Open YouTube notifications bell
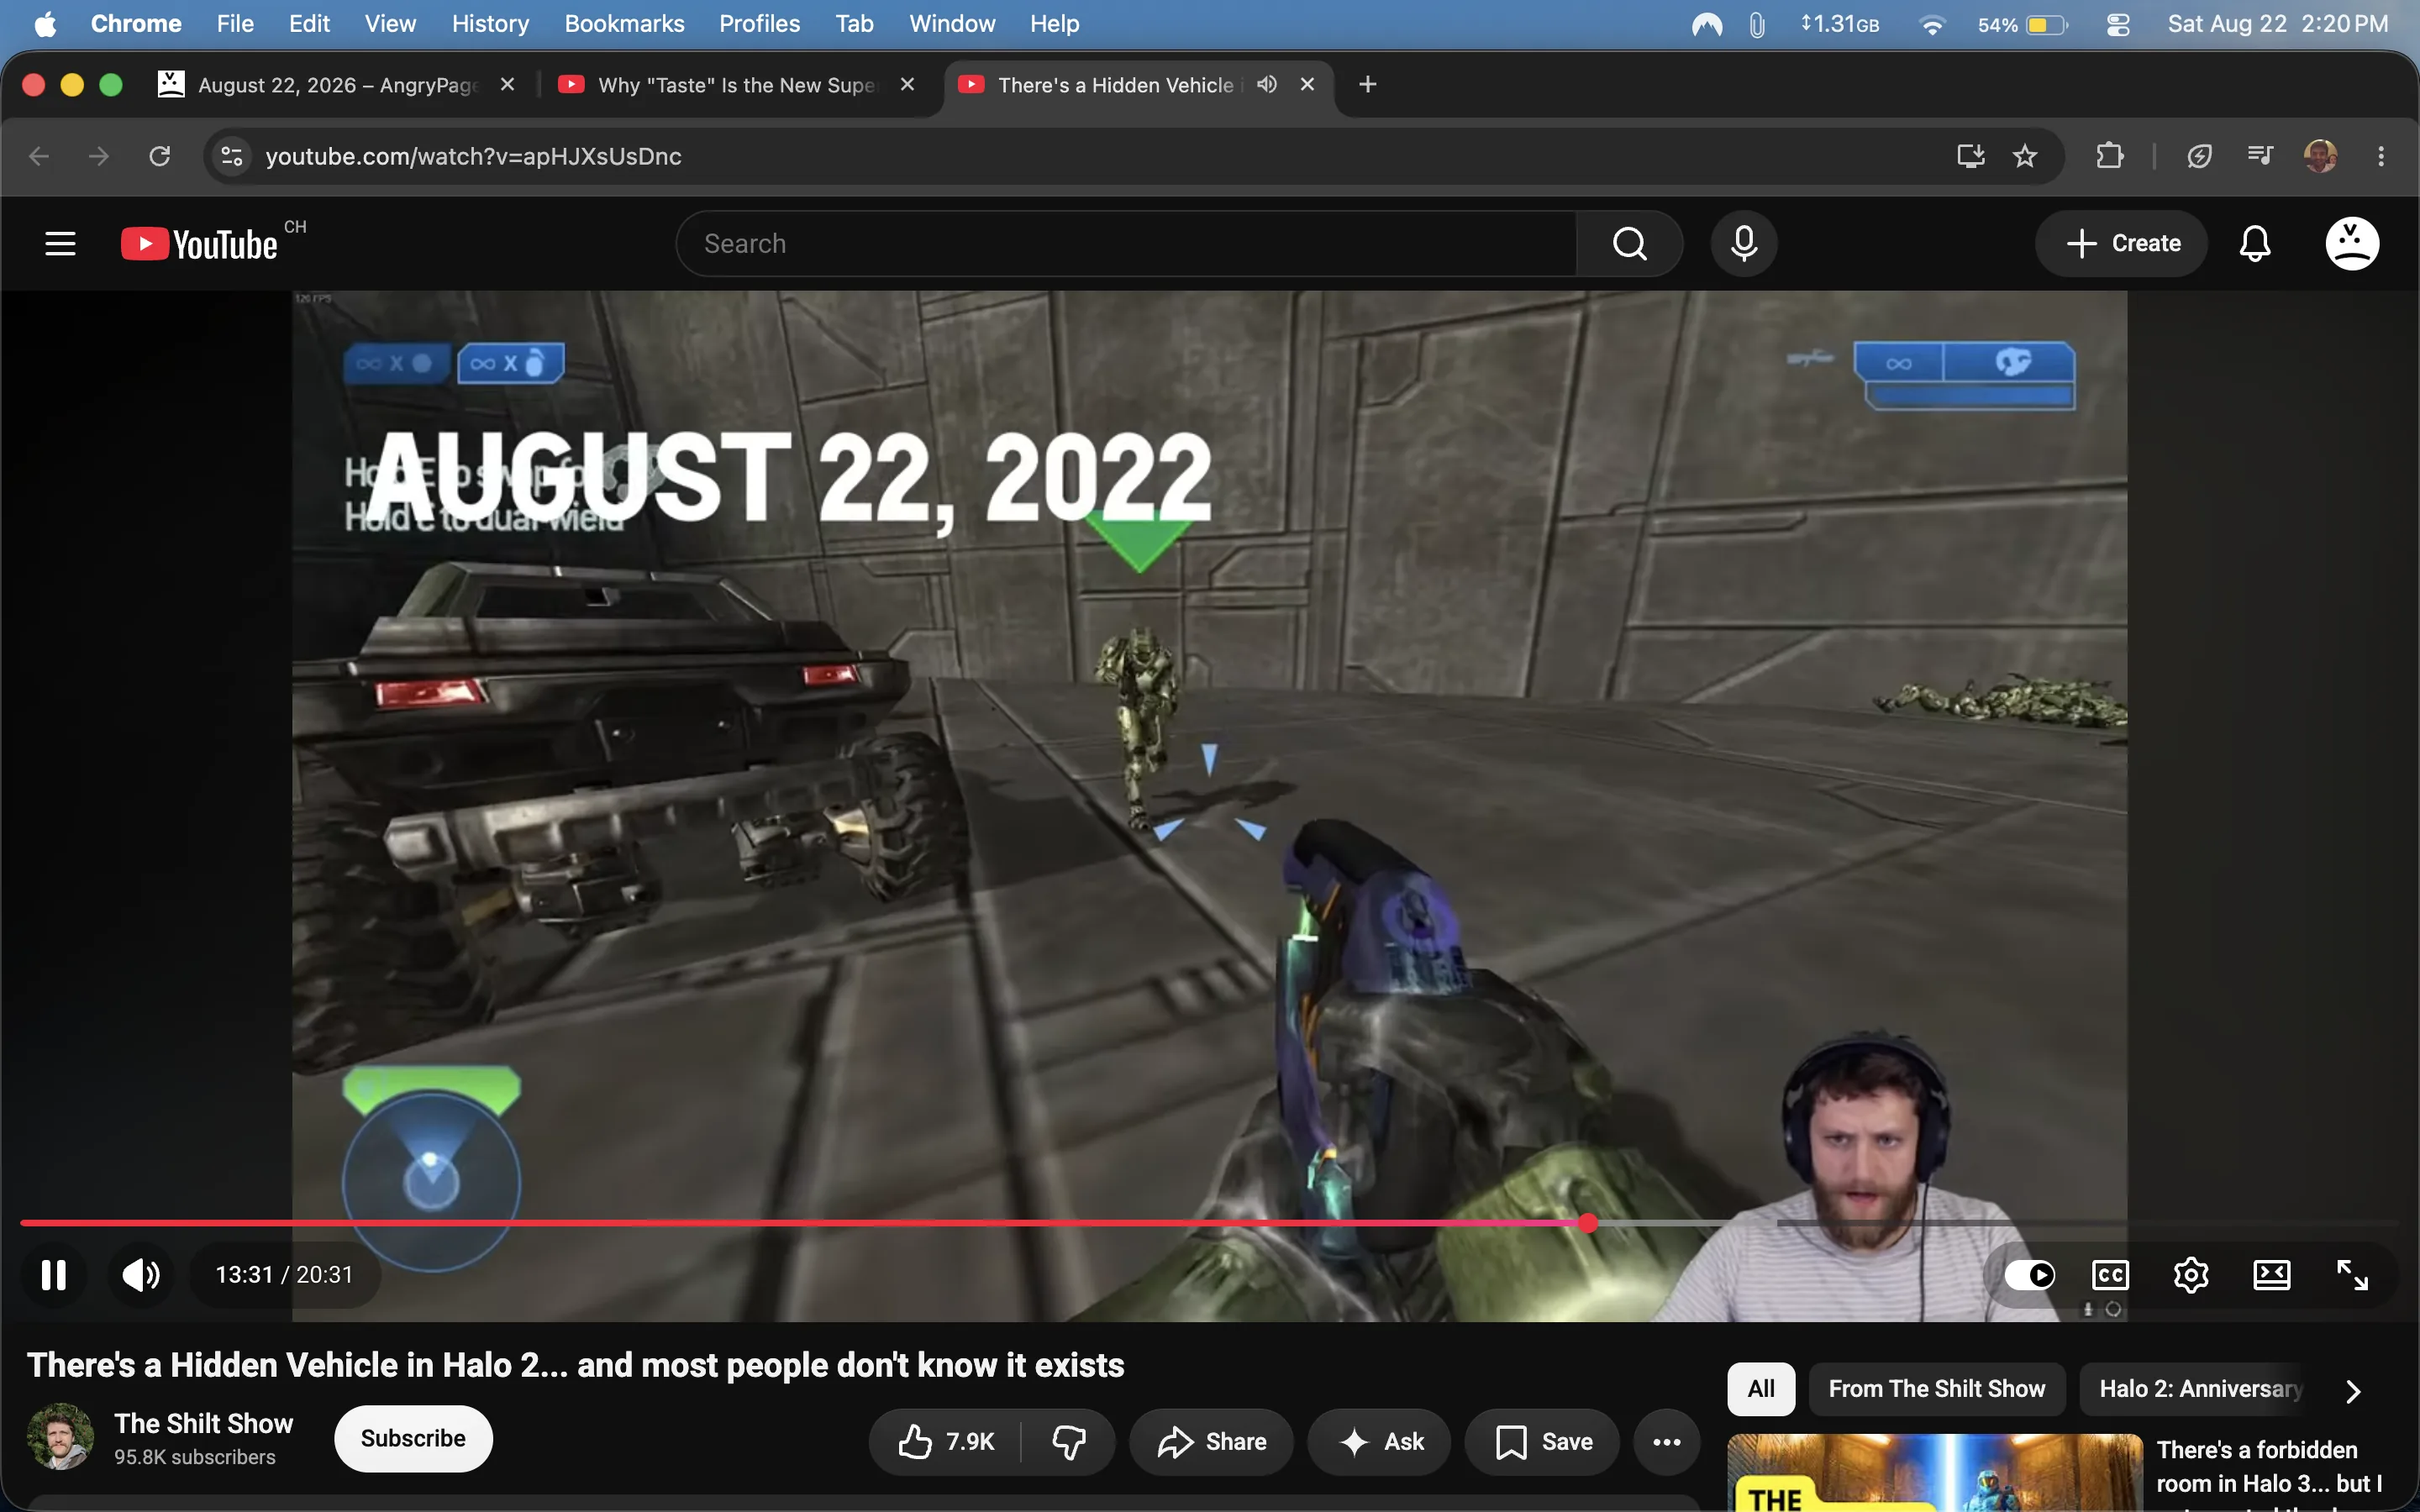The height and width of the screenshot is (1512, 2420). coord(2255,243)
